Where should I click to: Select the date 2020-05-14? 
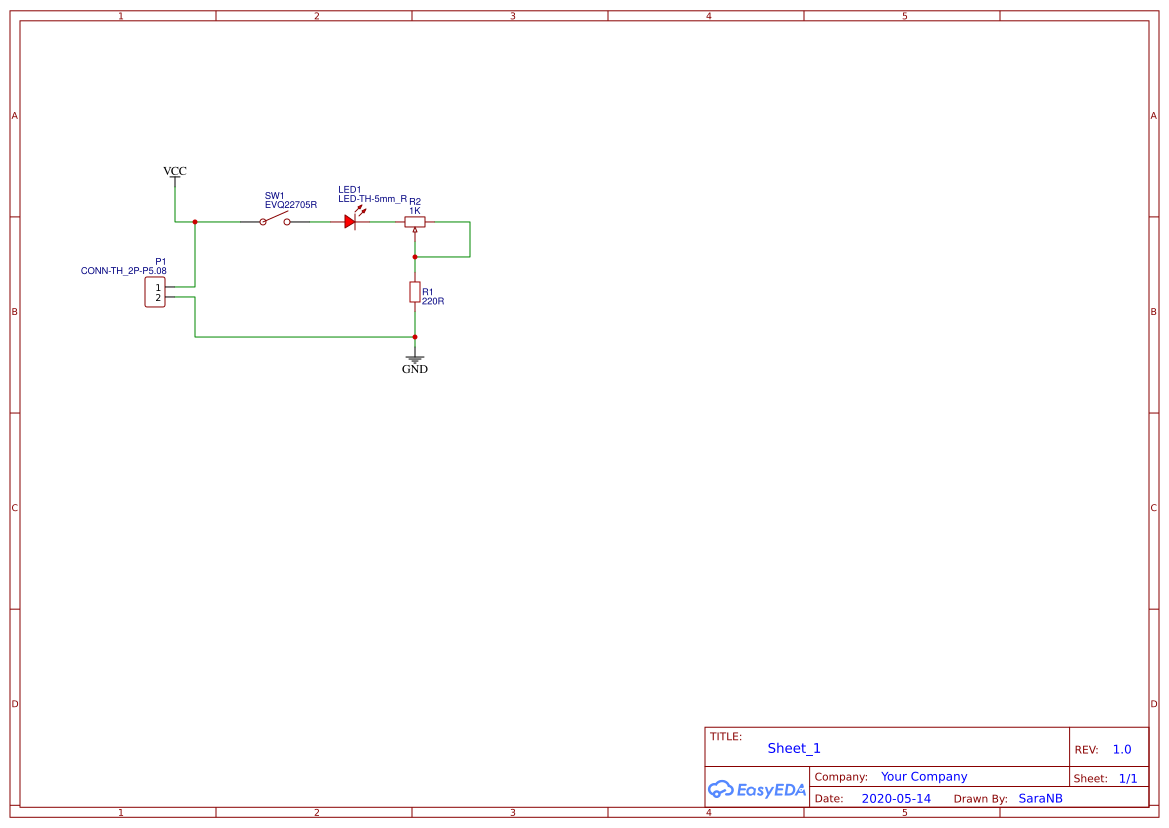(x=896, y=799)
